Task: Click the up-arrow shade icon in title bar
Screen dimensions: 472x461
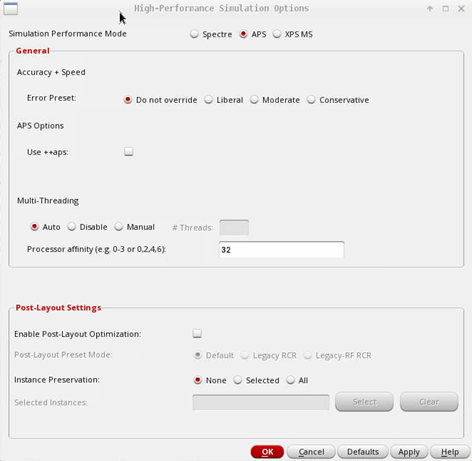Action: pos(430,9)
